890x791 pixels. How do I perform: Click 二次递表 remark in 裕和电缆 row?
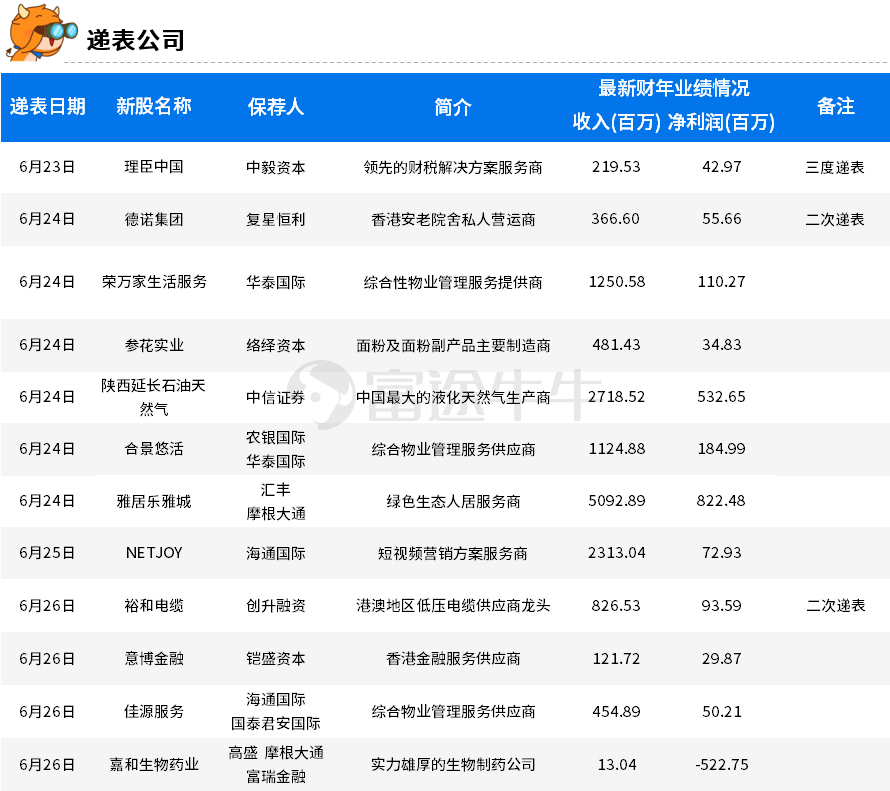click(x=836, y=606)
